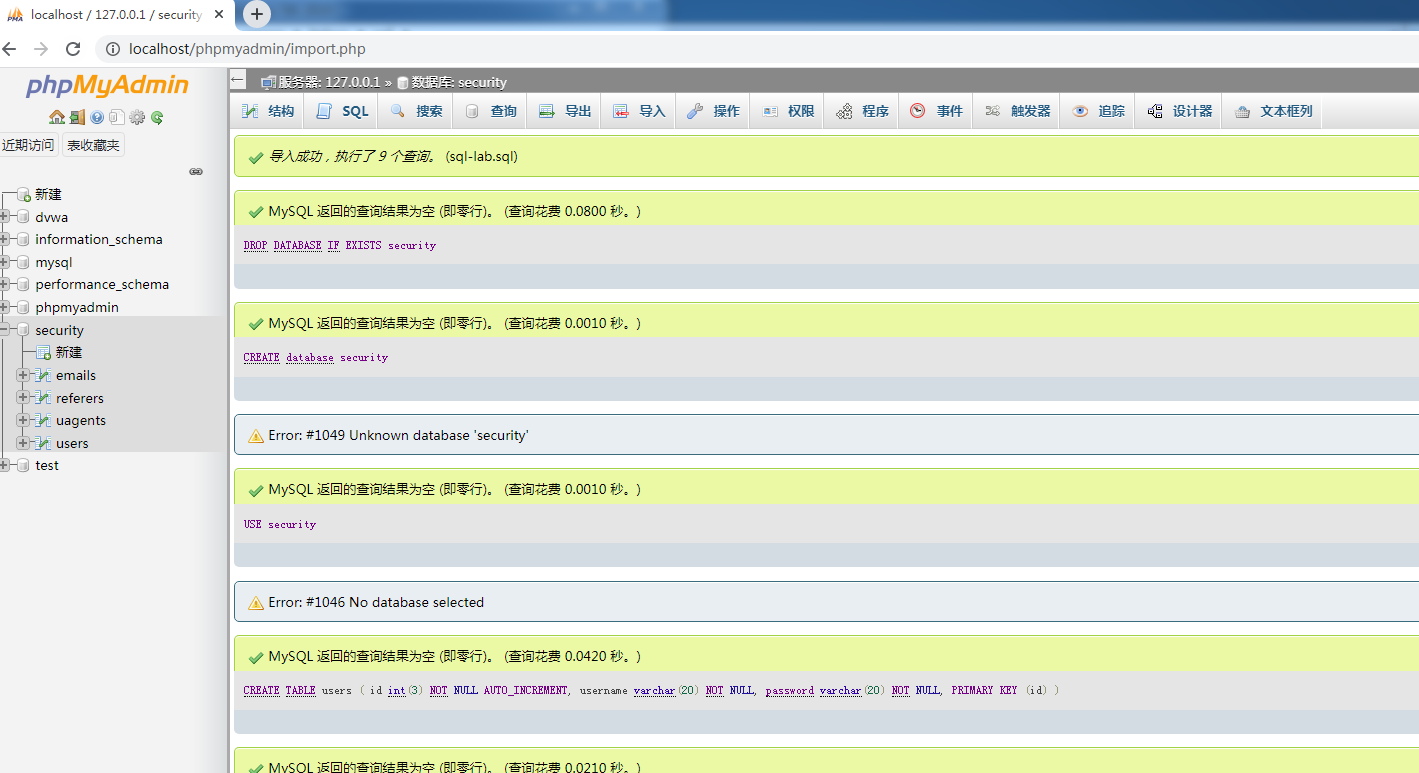Viewport: 1419px width, 773px height.
Task: Select the logout door icon
Action: [78, 117]
